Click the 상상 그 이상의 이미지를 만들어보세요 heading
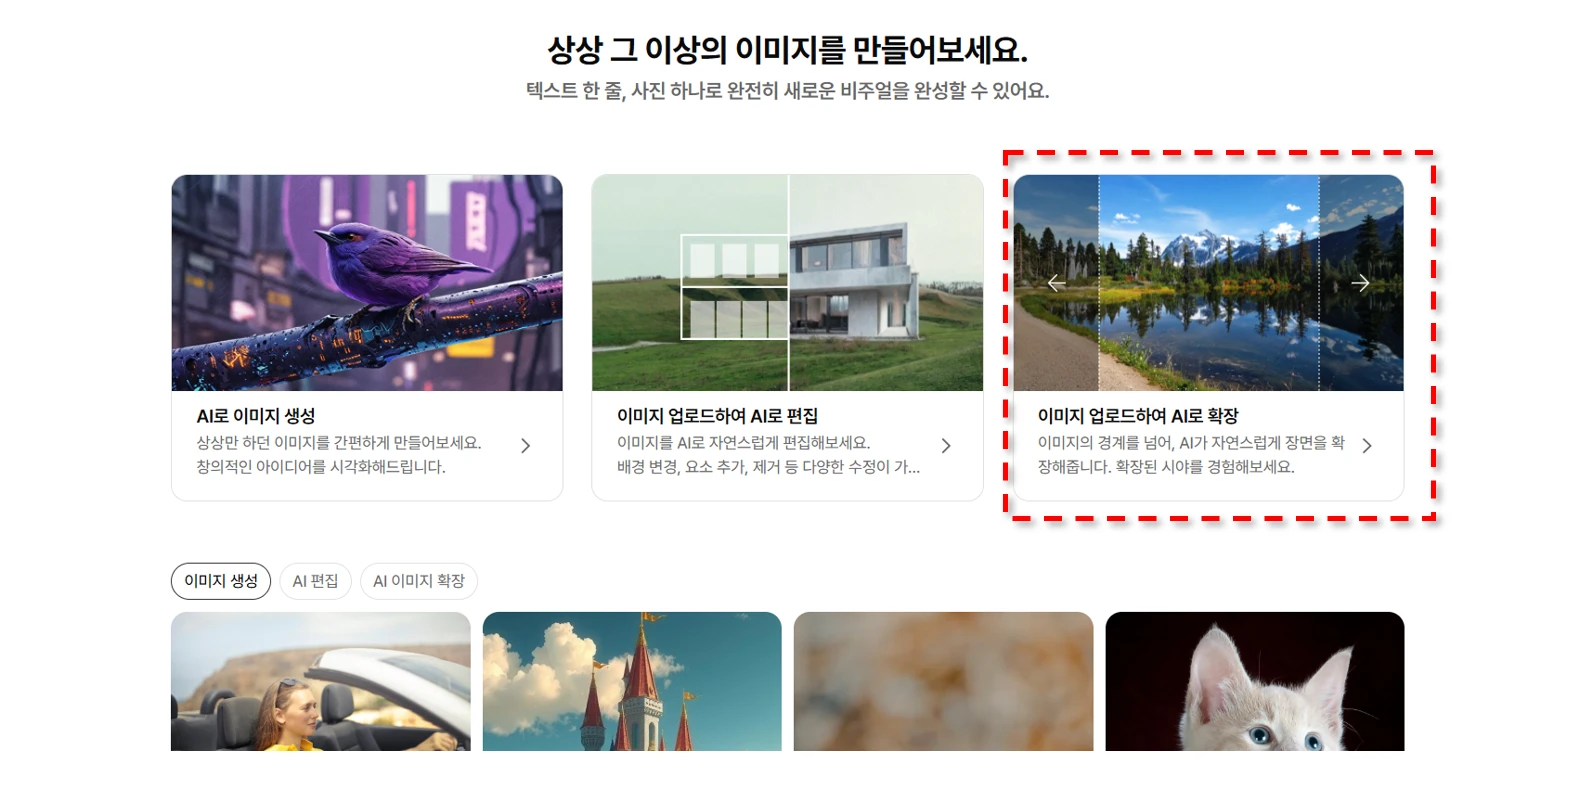The height and width of the screenshot is (792, 1589). 787,49
